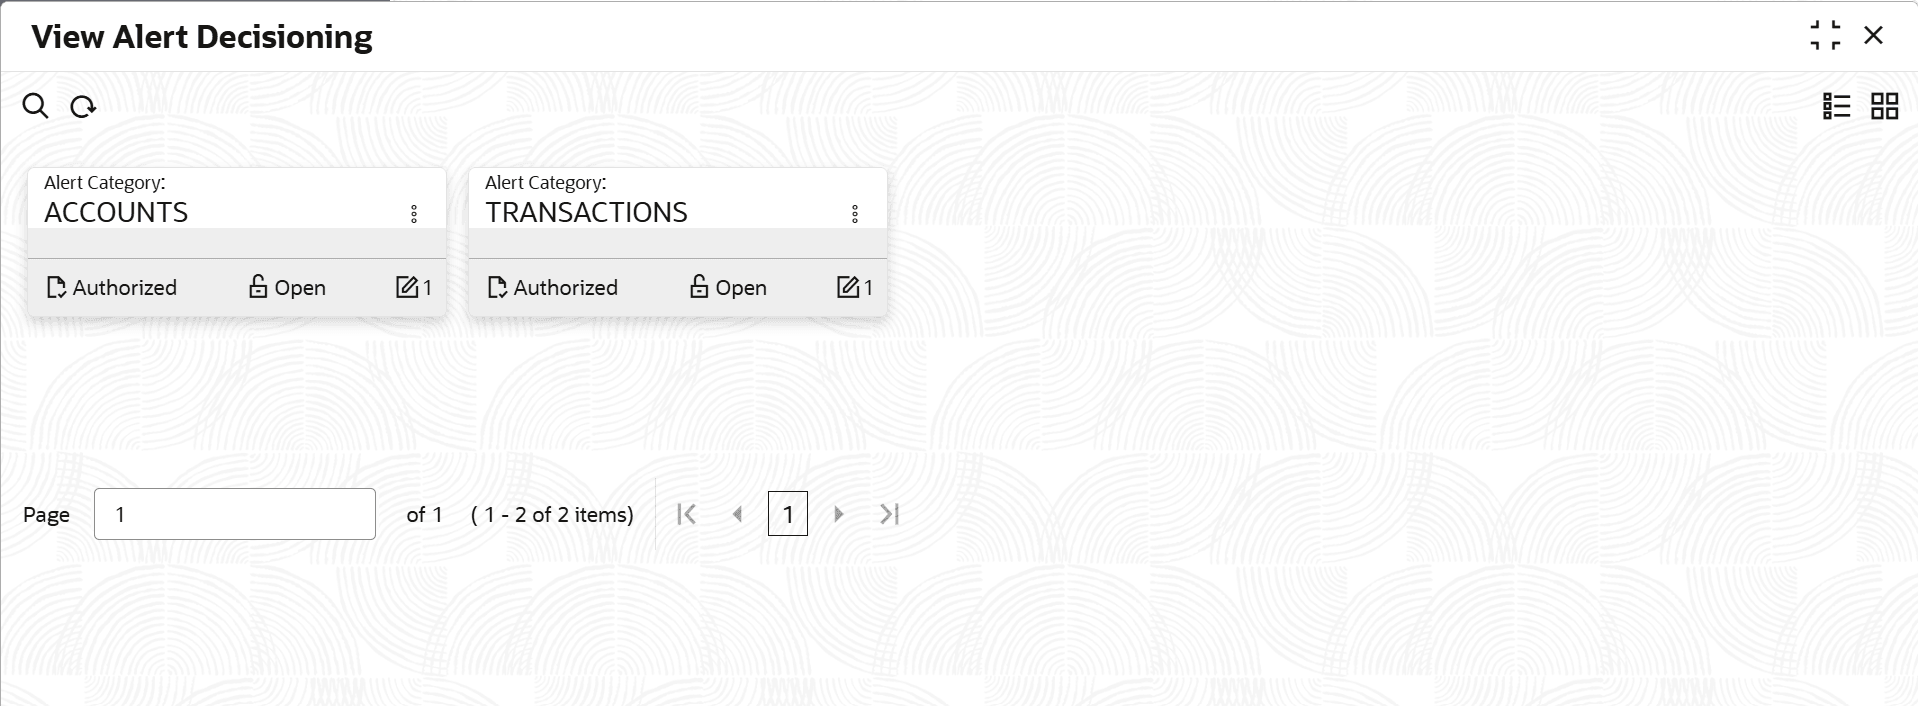Select page 1 in pagination

(788, 514)
